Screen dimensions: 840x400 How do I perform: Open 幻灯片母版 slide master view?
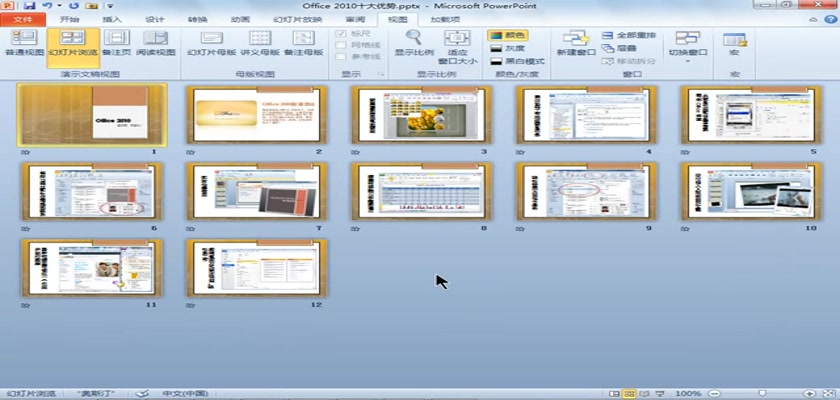[212, 43]
